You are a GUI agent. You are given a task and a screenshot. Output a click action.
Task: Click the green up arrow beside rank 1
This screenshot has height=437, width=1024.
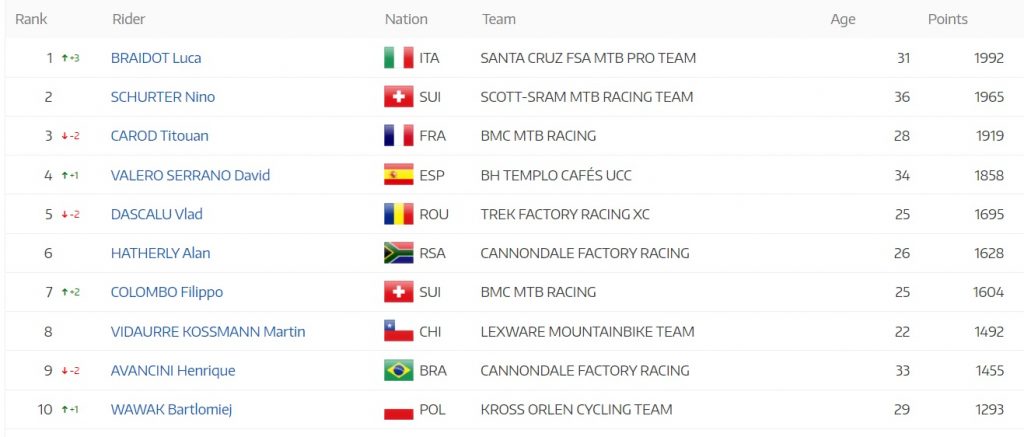point(65,58)
